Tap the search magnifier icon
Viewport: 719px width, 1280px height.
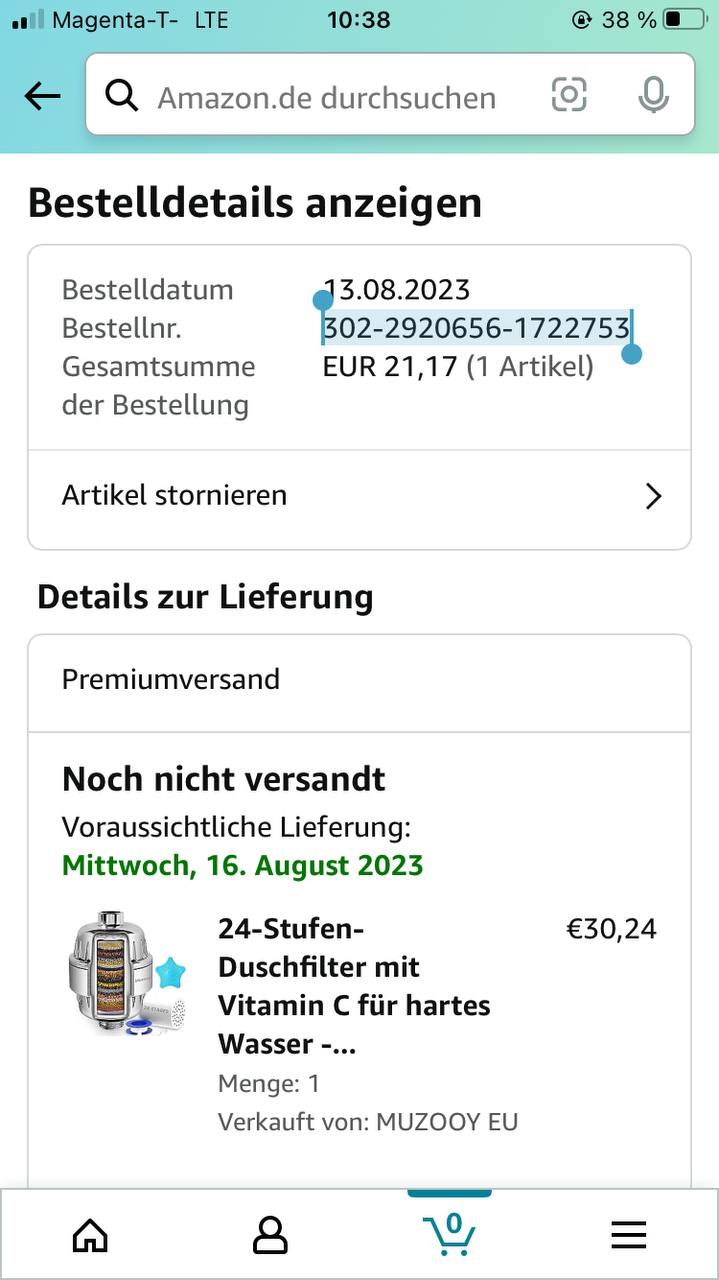(122, 96)
